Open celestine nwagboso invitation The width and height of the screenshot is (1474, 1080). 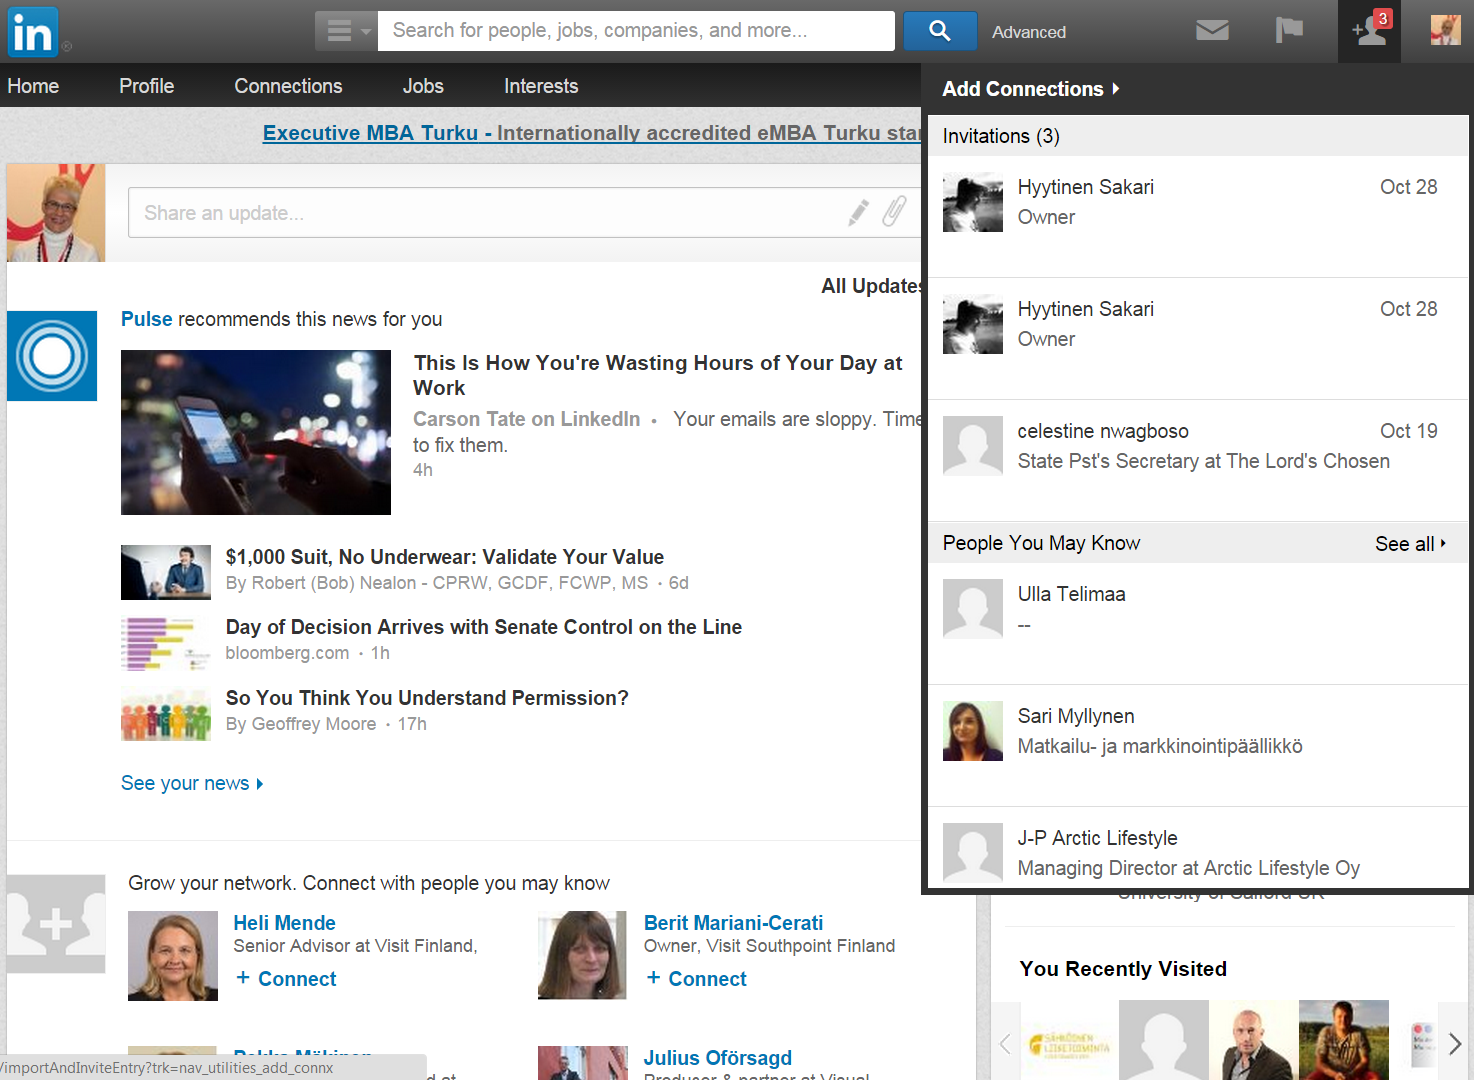[1198, 460]
